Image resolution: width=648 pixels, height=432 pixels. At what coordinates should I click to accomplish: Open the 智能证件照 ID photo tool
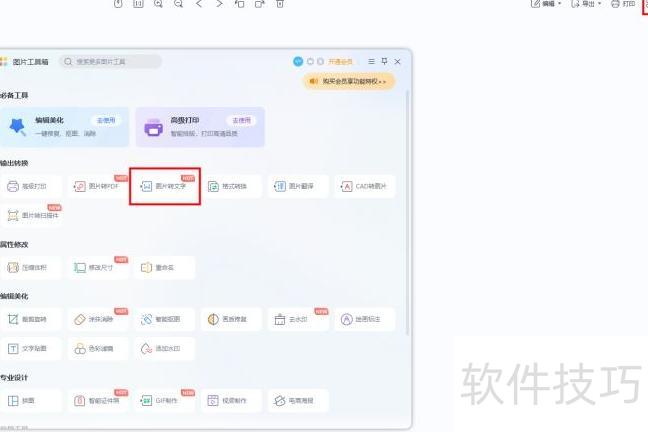pyautogui.click(x=98, y=401)
